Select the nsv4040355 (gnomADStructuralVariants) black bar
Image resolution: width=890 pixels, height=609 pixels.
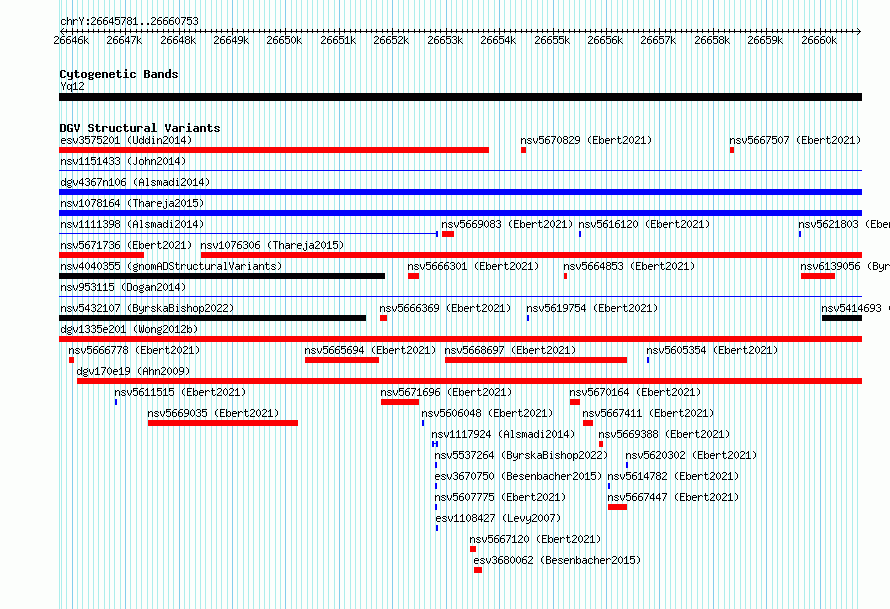coord(222,276)
